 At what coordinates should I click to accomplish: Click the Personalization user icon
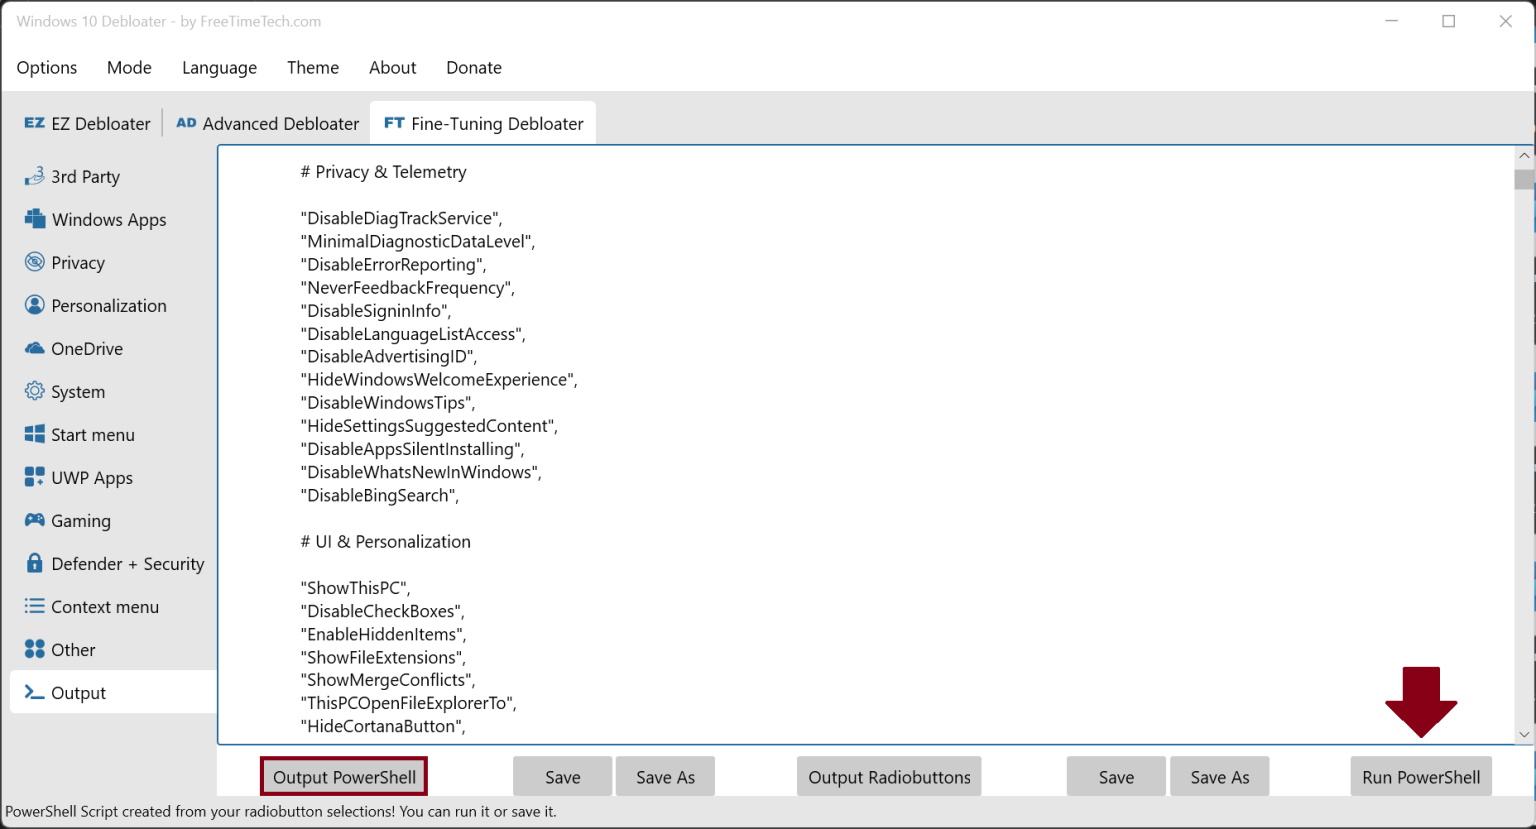pyautogui.click(x=35, y=305)
